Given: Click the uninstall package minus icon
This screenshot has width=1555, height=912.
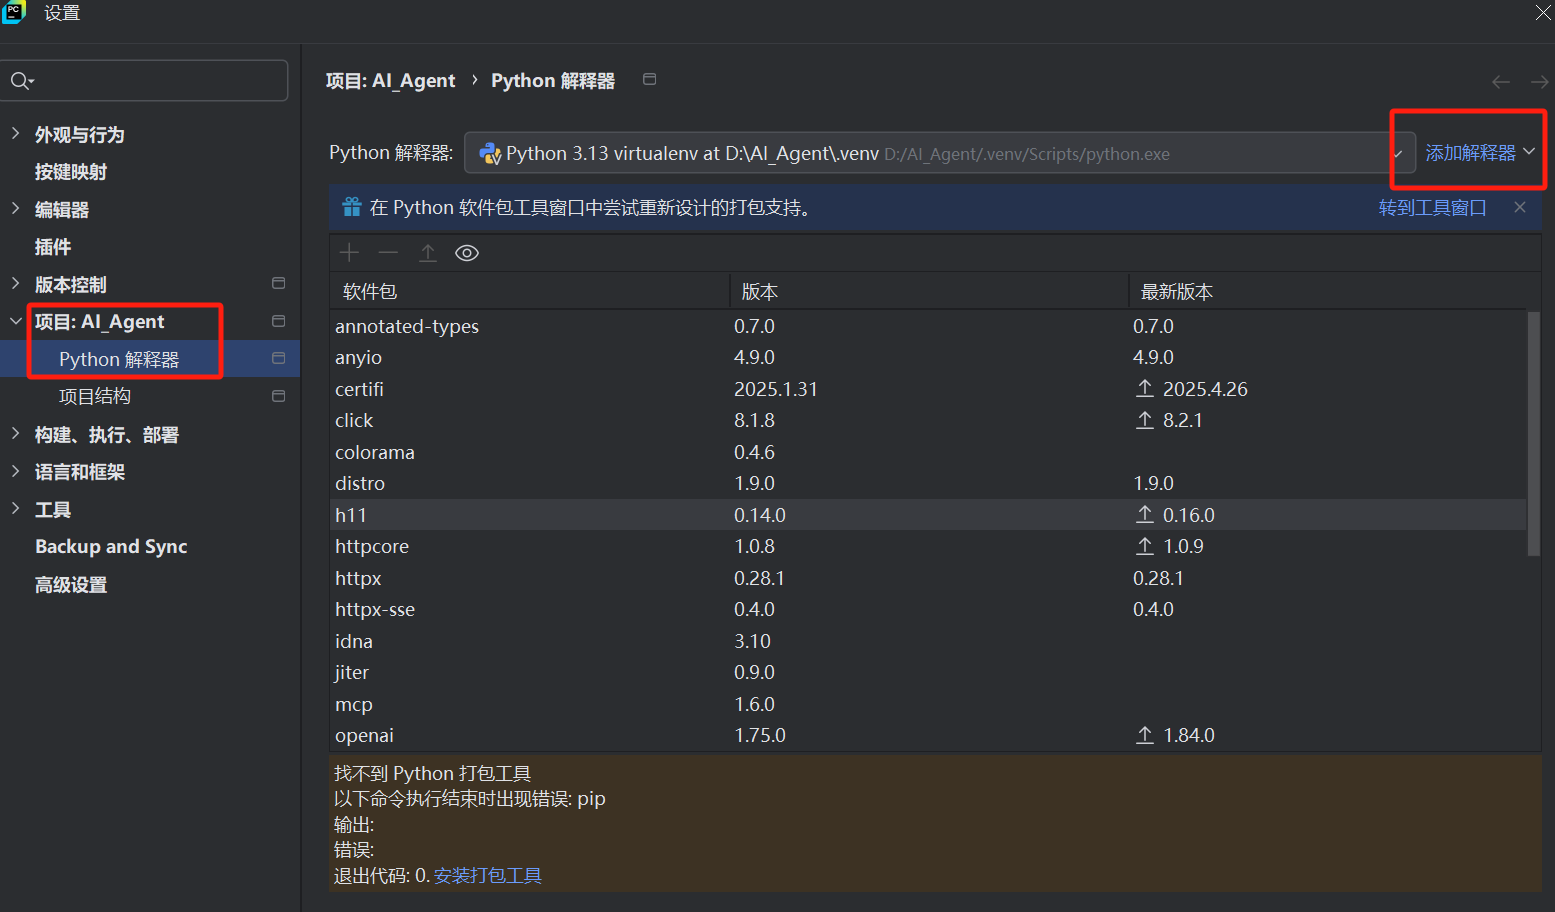Looking at the screenshot, I should coord(388,252).
